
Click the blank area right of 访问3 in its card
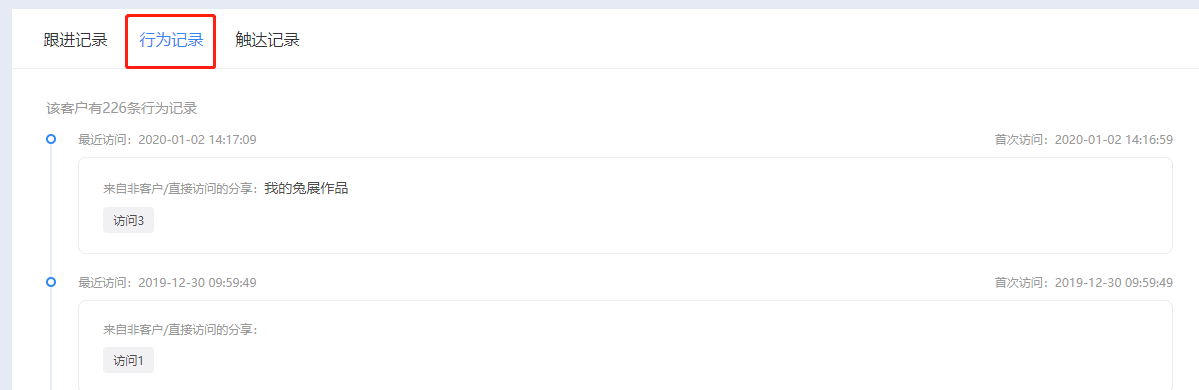tap(658, 220)
